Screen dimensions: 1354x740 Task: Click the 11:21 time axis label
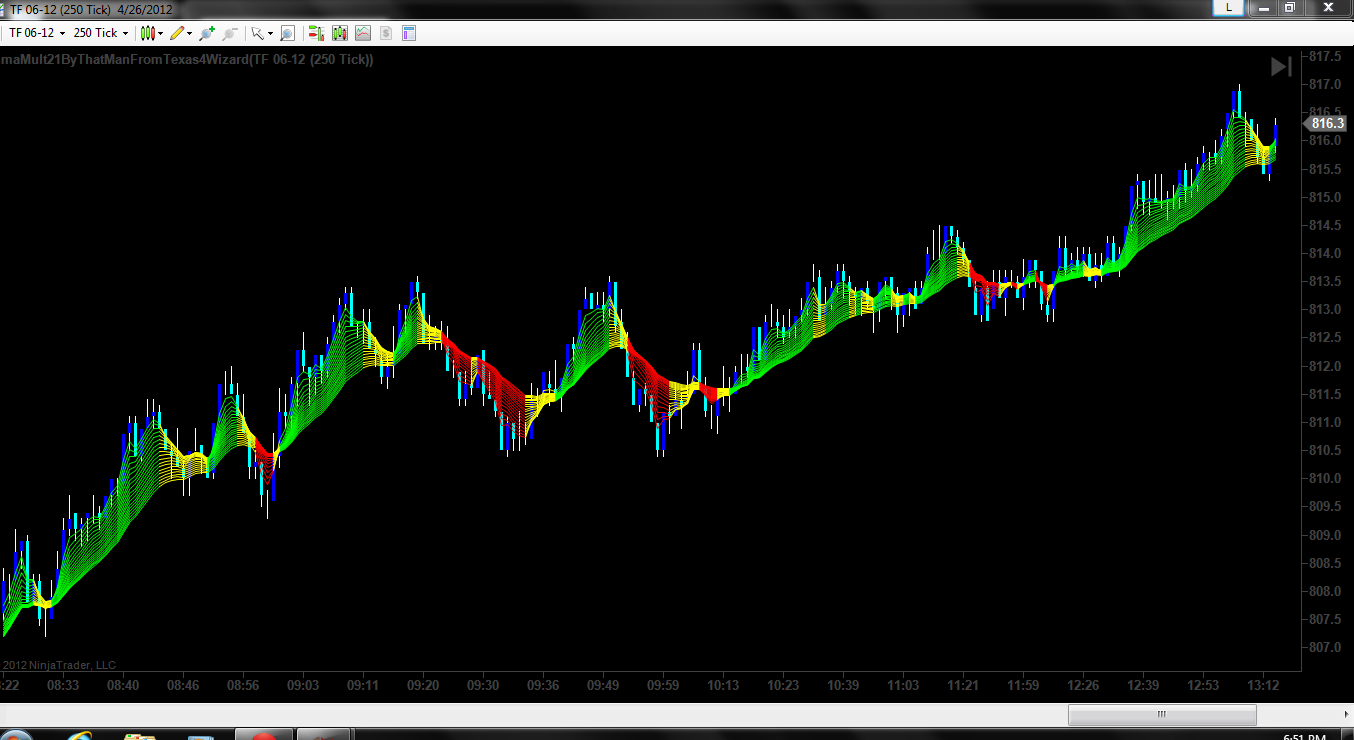tap(963, 685)
